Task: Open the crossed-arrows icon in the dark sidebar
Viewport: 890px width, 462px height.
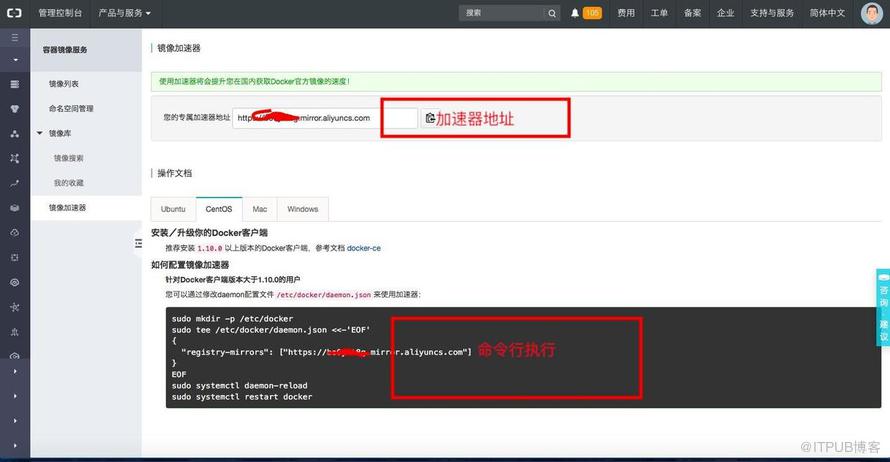Action: [x=15, y=158]
